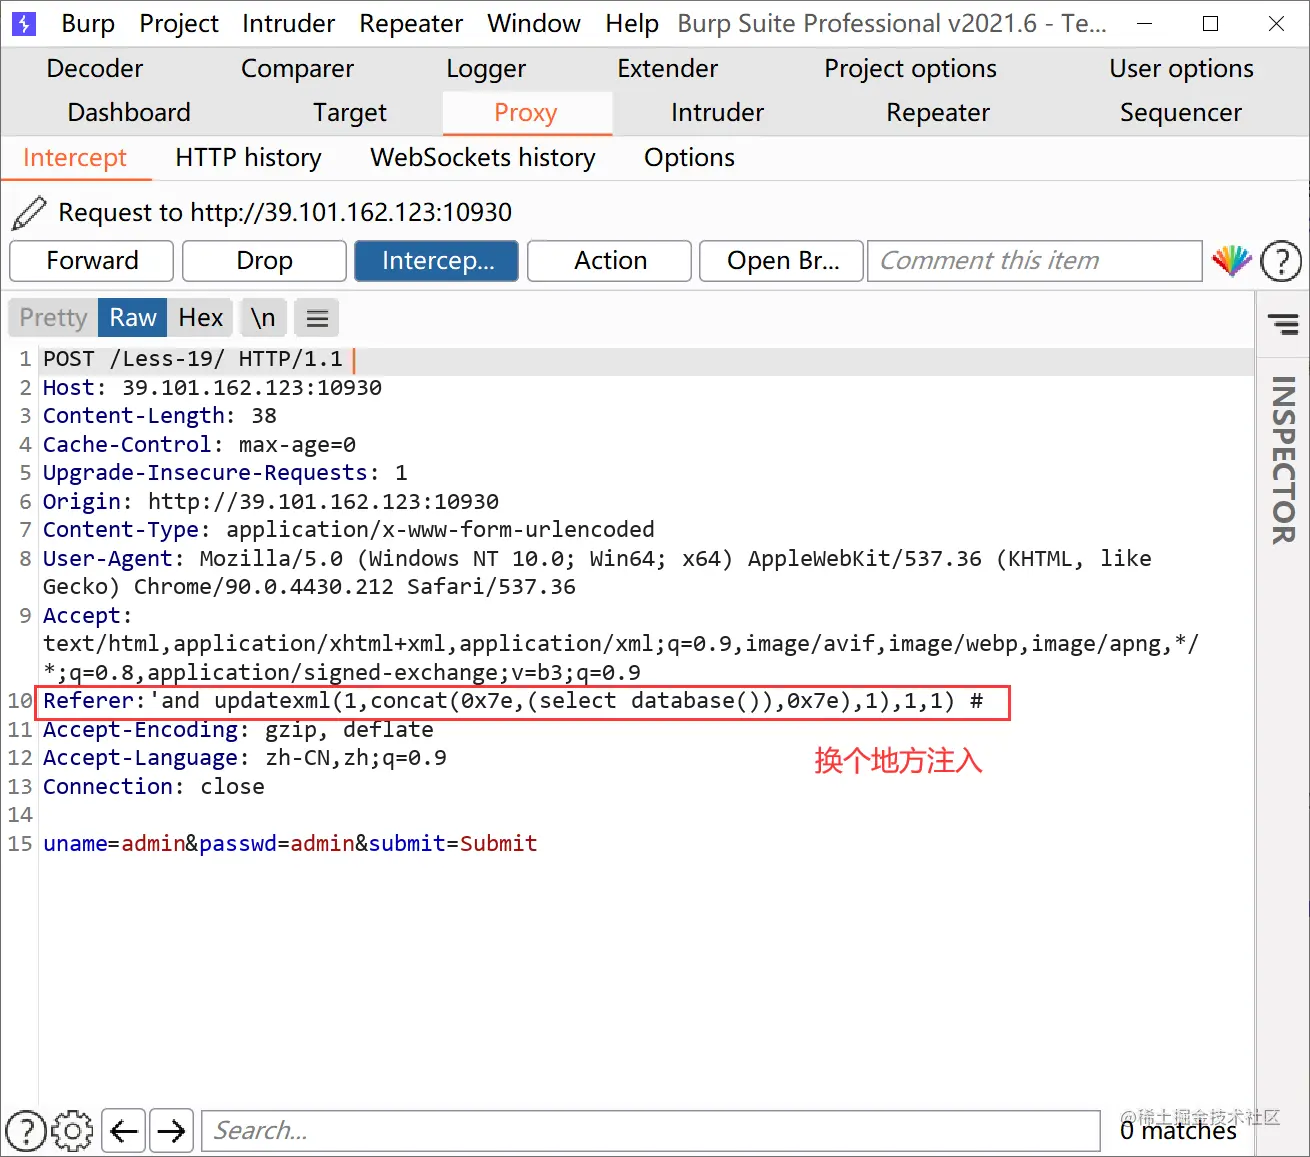The width and height of the screenshot is (1310, 1157).
Task: Open the Intruder menu in menu bar
Action: [289, 23]
